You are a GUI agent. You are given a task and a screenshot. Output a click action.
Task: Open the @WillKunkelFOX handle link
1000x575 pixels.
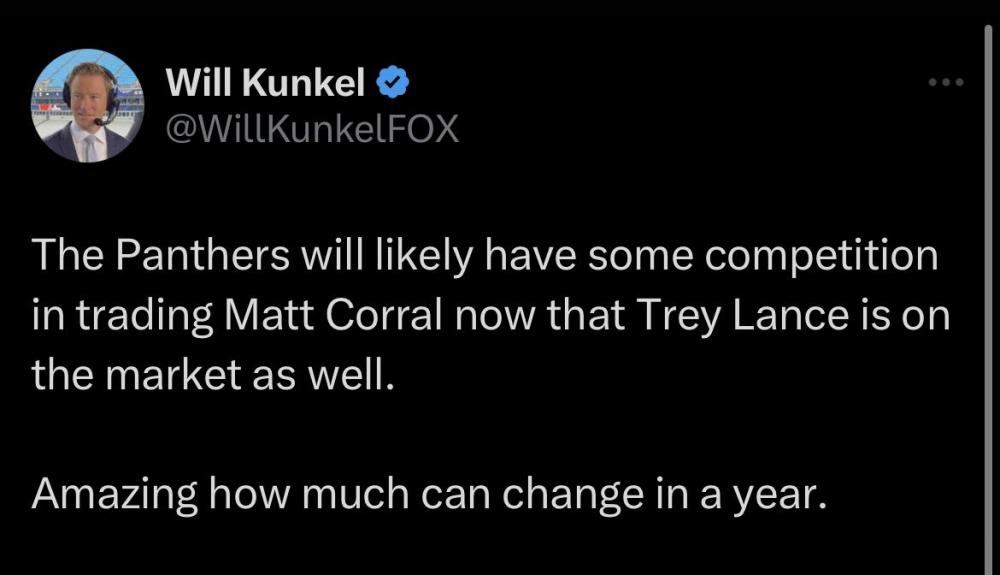pos(310,129)
